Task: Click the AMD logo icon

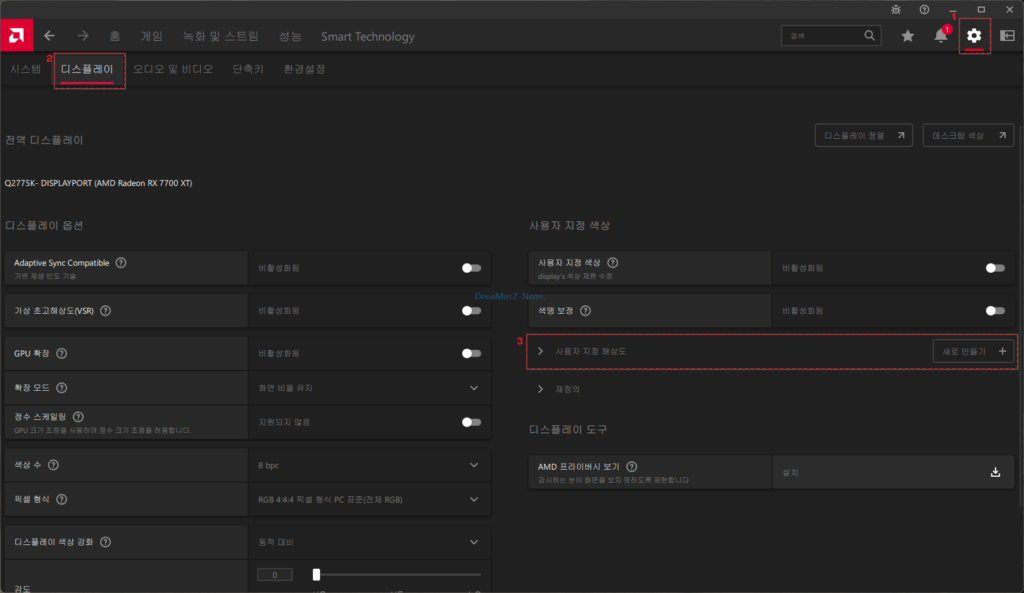Action: pos(16,35)
